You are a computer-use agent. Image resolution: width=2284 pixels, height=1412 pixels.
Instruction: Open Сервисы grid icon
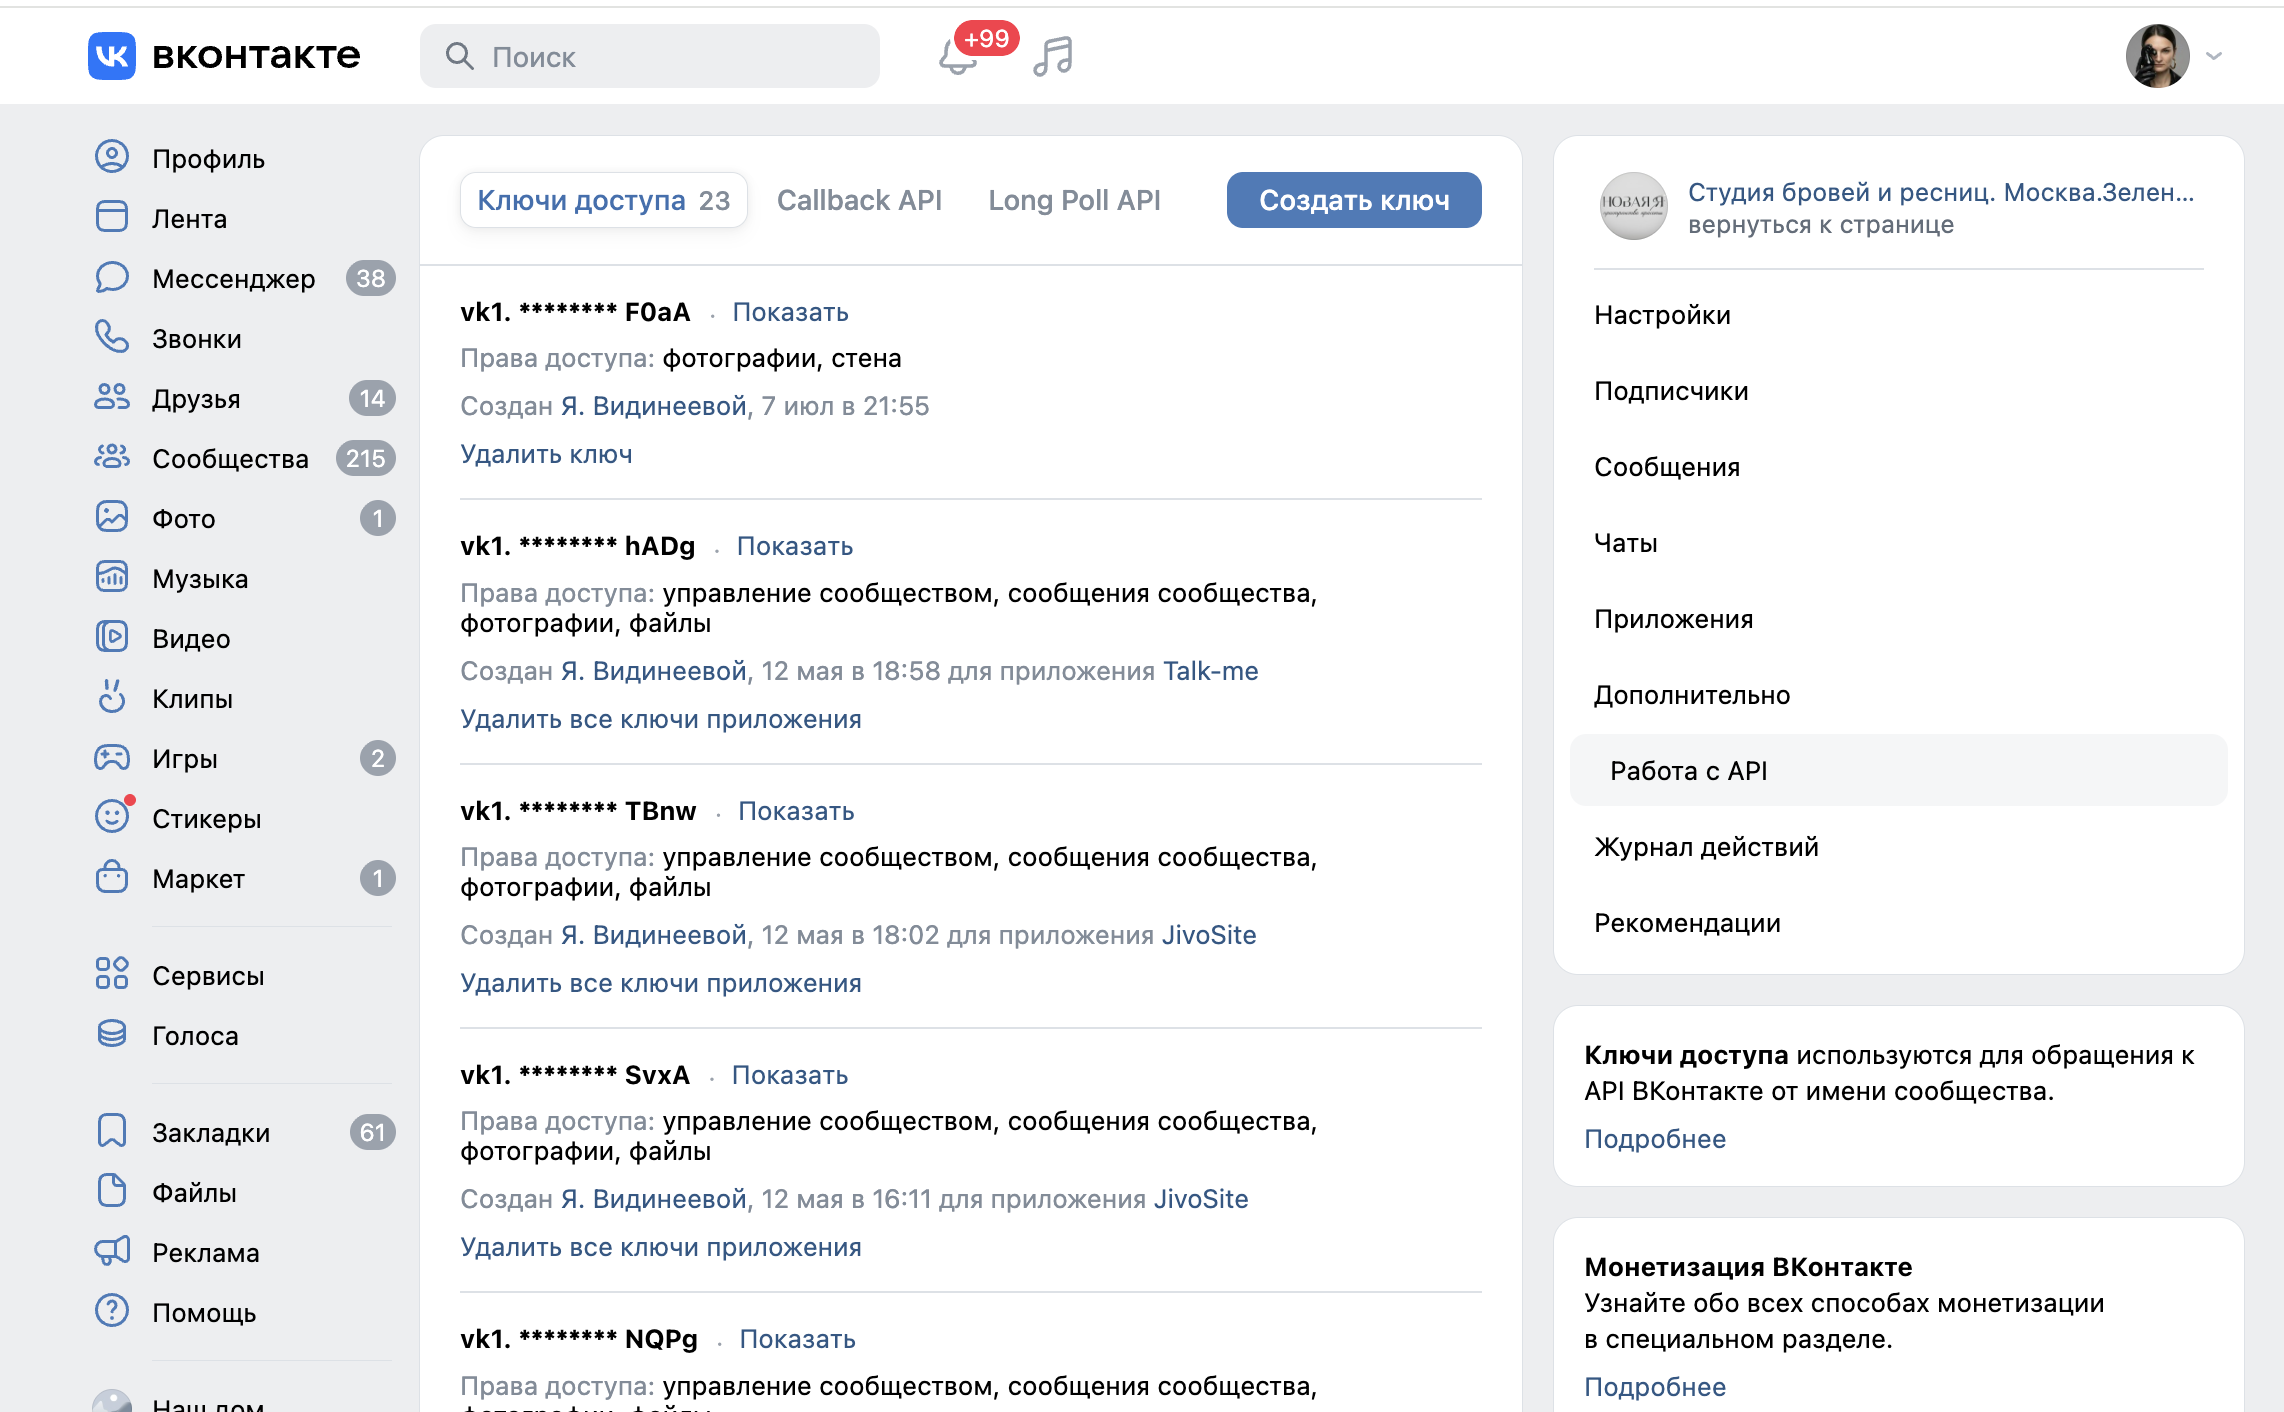[112, 974]
